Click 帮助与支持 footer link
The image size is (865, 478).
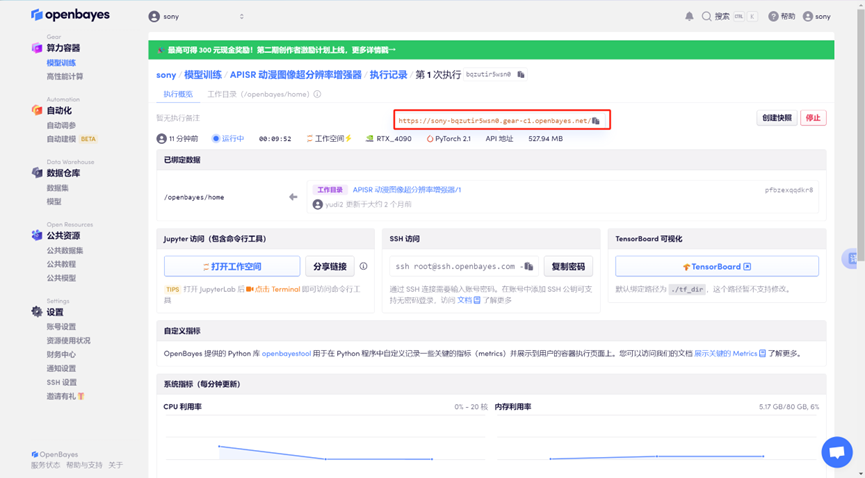tap(84, 465)
